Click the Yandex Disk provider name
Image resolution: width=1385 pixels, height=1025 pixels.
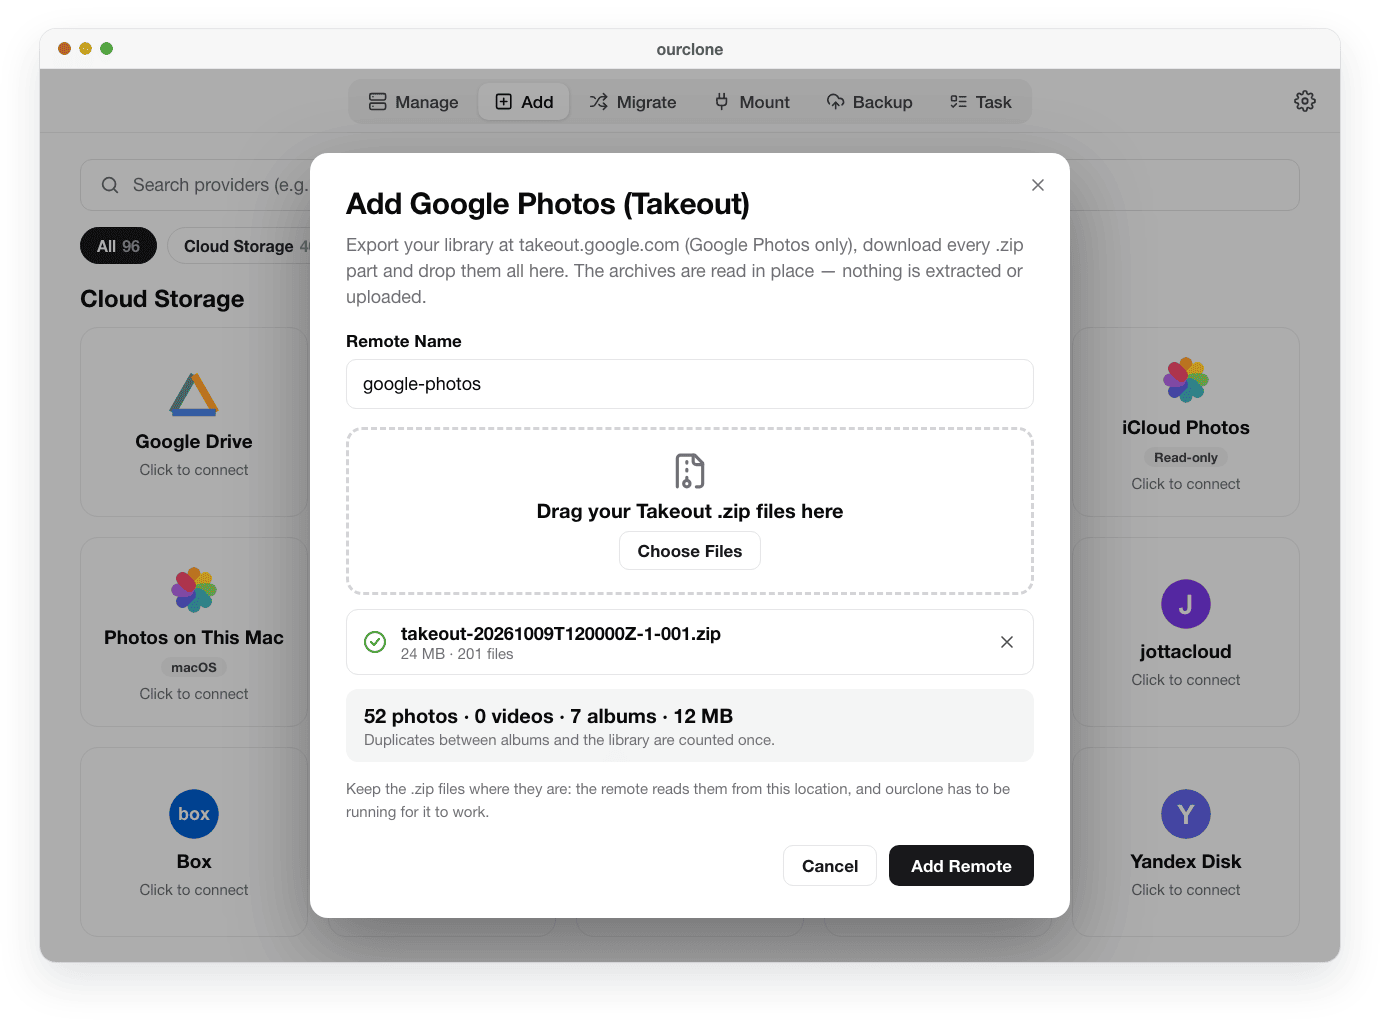click(1186, 862)
